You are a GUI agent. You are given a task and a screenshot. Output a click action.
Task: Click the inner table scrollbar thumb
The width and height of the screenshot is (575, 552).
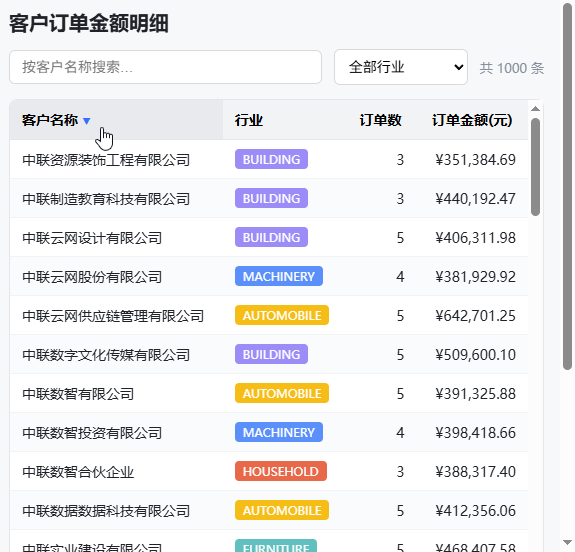pyautogui.click(x=535, y=167)
